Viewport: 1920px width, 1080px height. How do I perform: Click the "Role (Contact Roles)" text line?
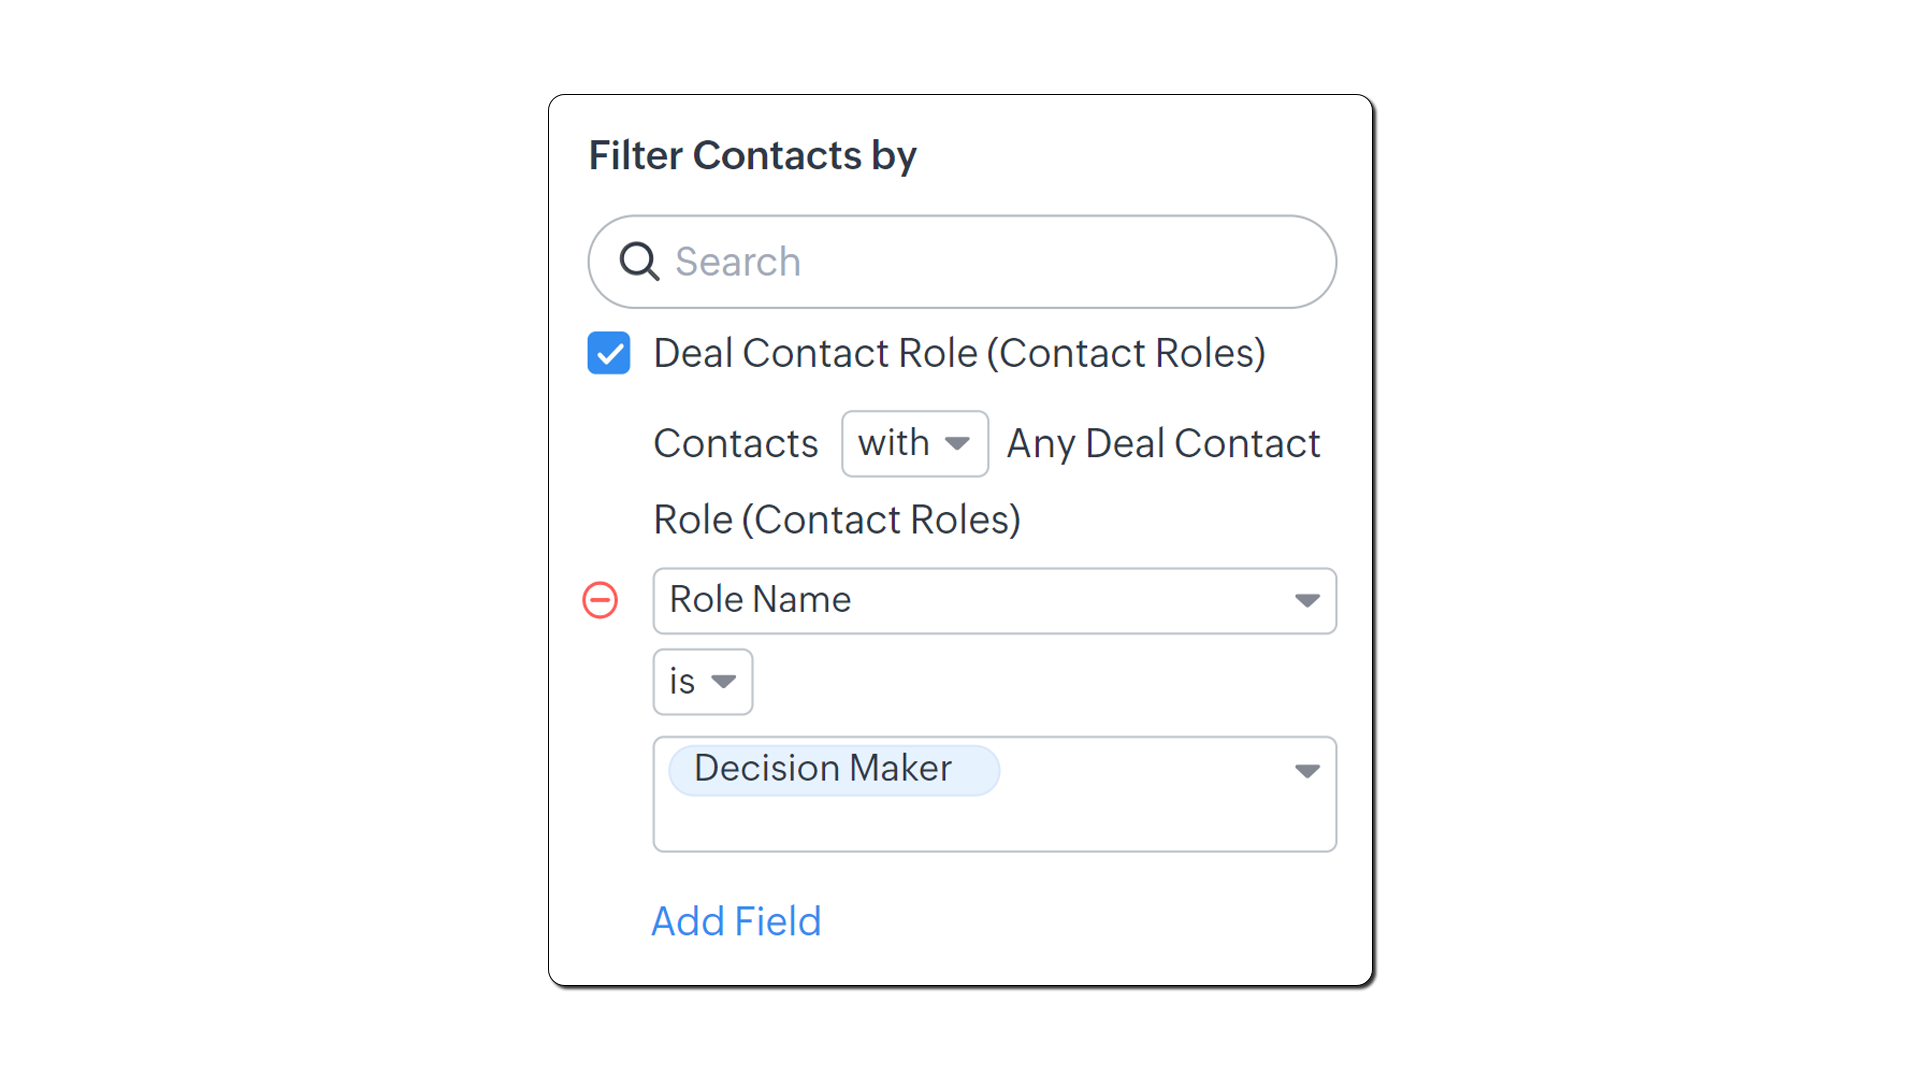tap(836, 520)
